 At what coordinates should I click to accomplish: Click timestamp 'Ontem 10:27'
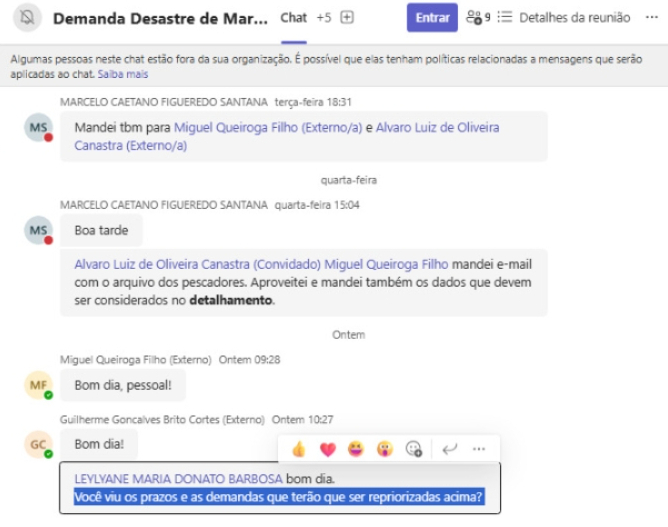pos(302,420)
